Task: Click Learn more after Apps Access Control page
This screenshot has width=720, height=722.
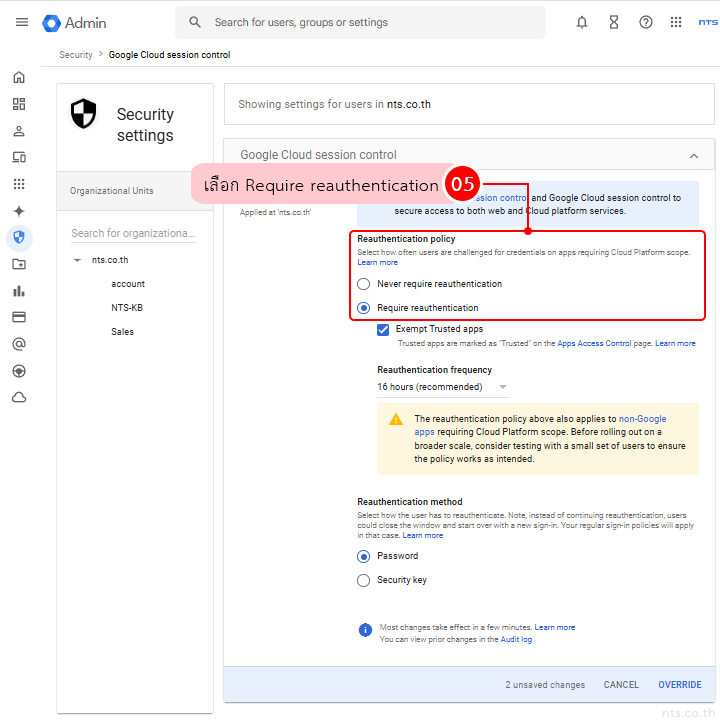Action: tap(675, 343)
